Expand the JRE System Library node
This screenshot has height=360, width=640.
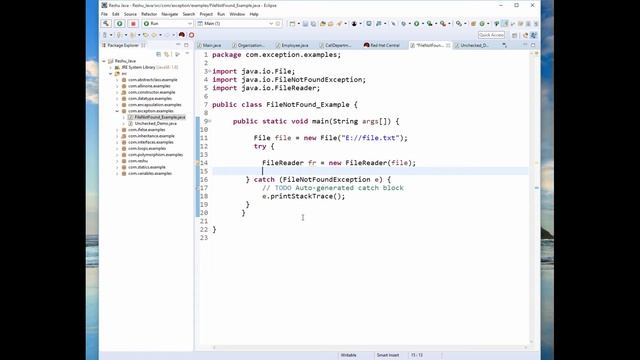[111, 67]
